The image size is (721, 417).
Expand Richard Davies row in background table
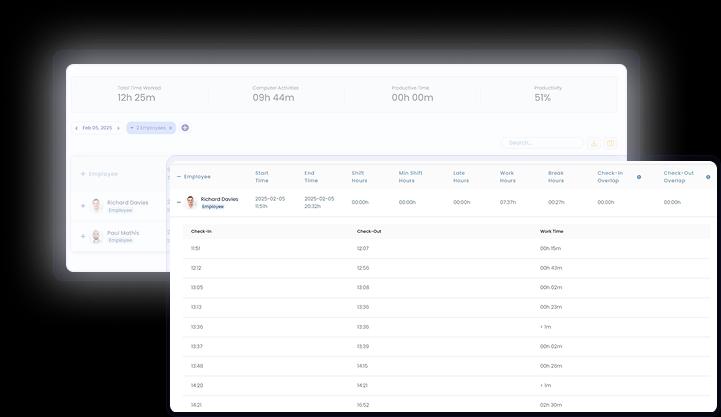click(x=83, y=205)
